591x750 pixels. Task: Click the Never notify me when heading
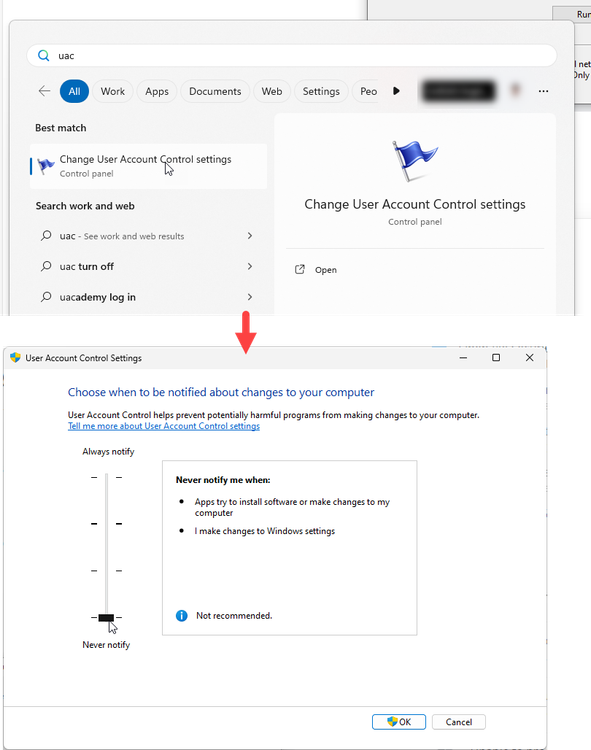(x=223, y=480)
